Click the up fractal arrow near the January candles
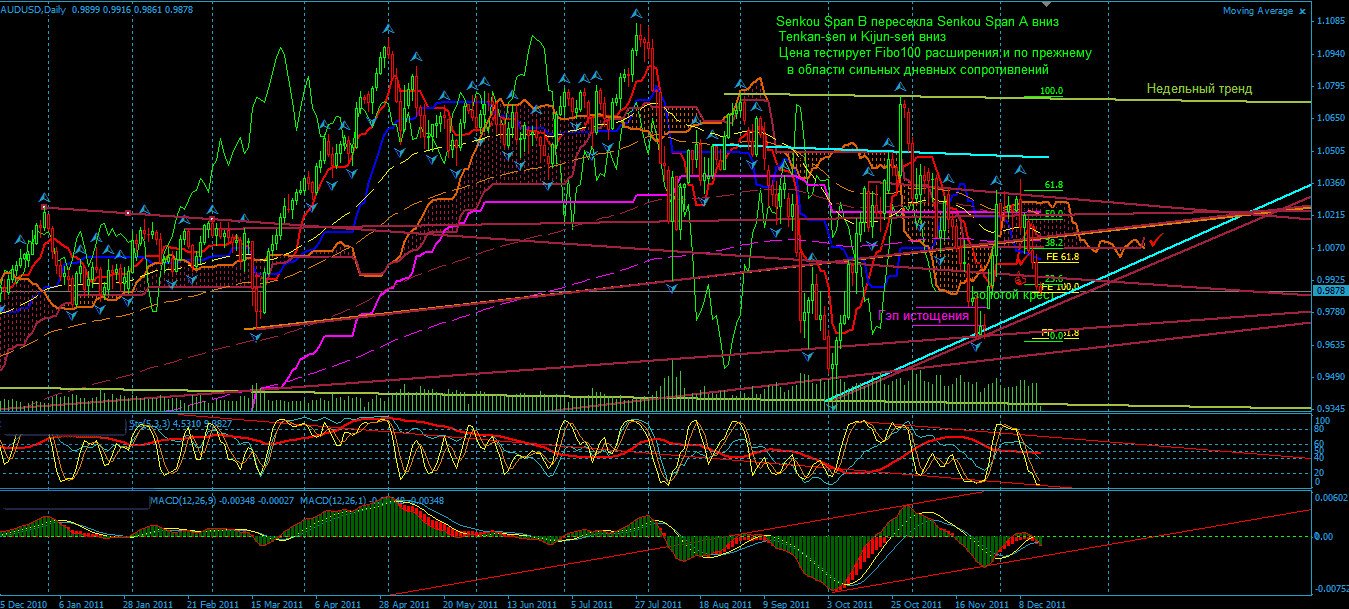 pyautogui.click(x=44, y=198)
